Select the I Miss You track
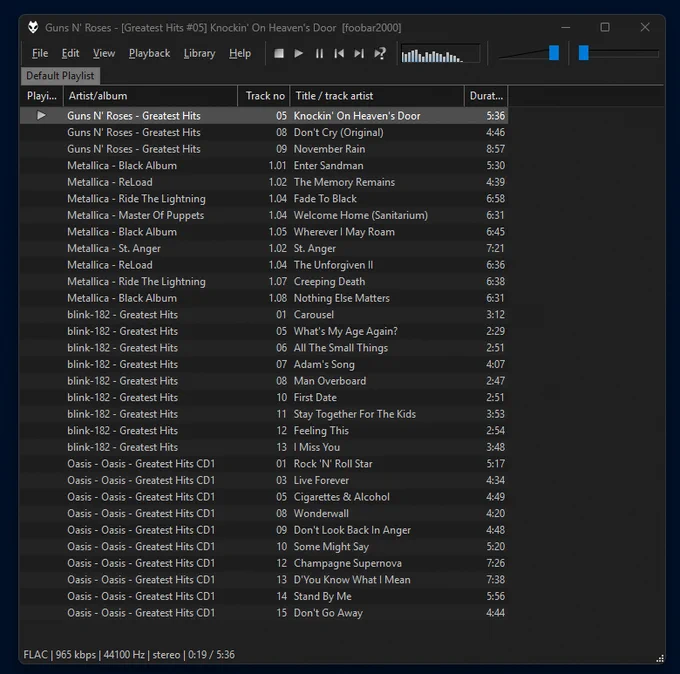Viewport: 680px width, 674px height. pyautogui.click(x=264, y=447)
